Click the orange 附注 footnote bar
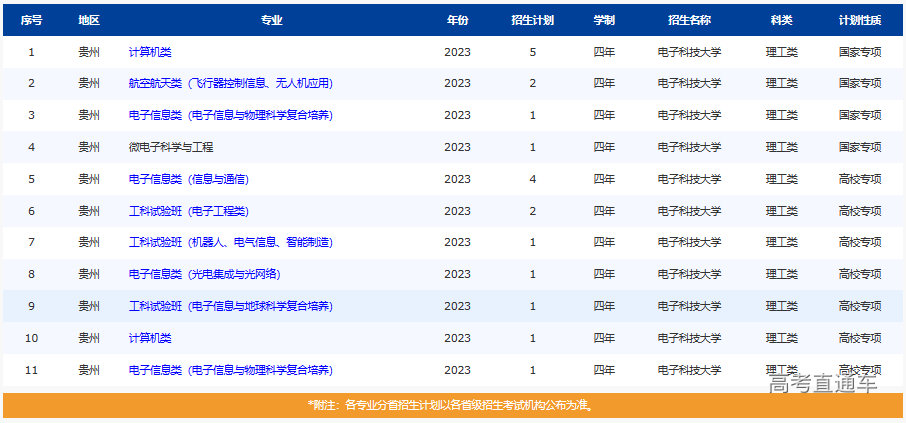 coord(452,406)
